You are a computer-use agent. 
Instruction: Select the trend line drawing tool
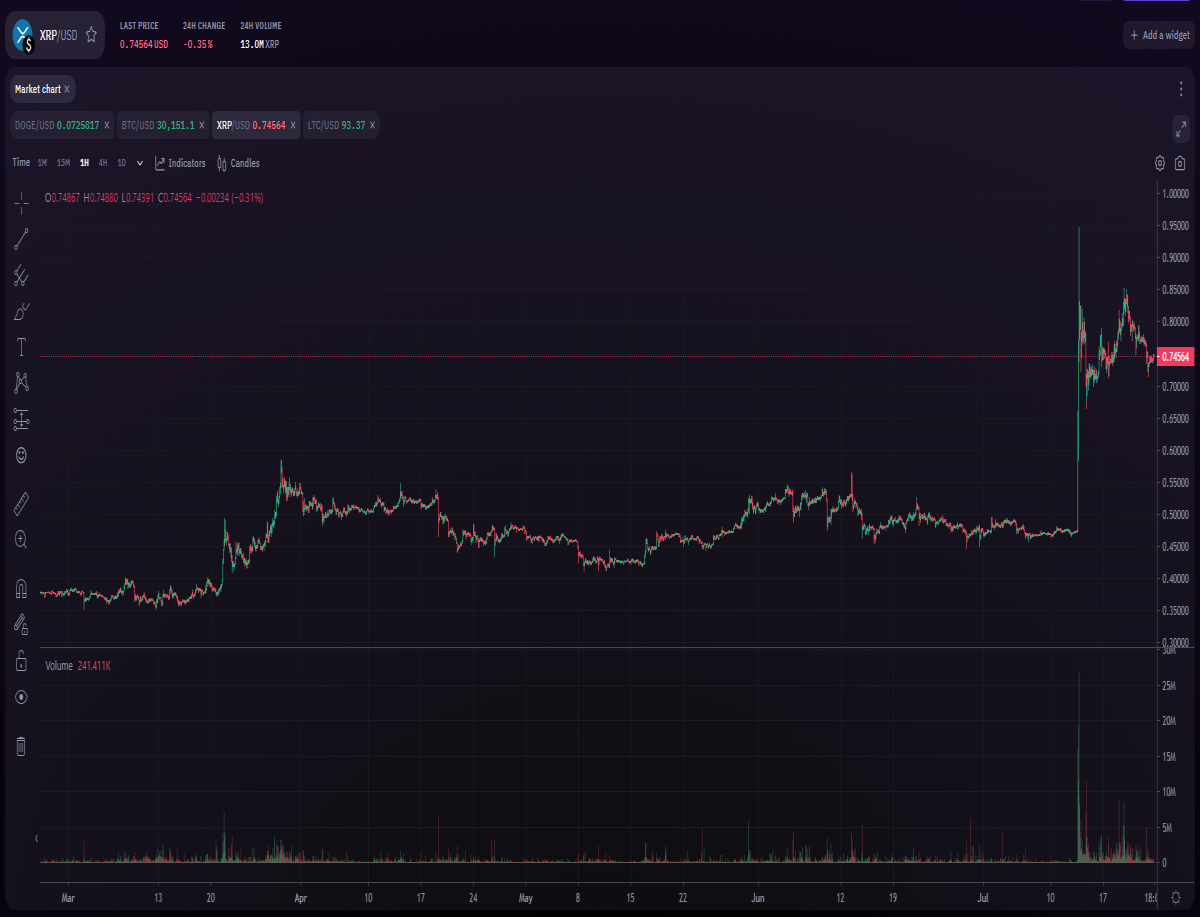pyautogui.click(x=21, y=238)
